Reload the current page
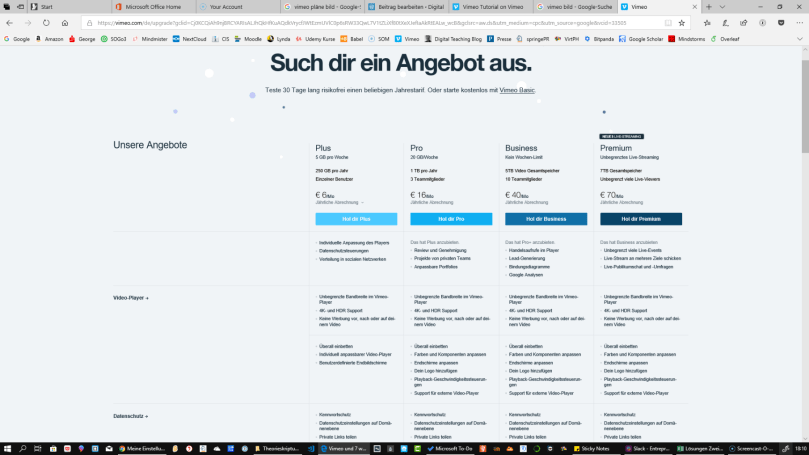This screenshot has height=455, width=809. [46, 23]
